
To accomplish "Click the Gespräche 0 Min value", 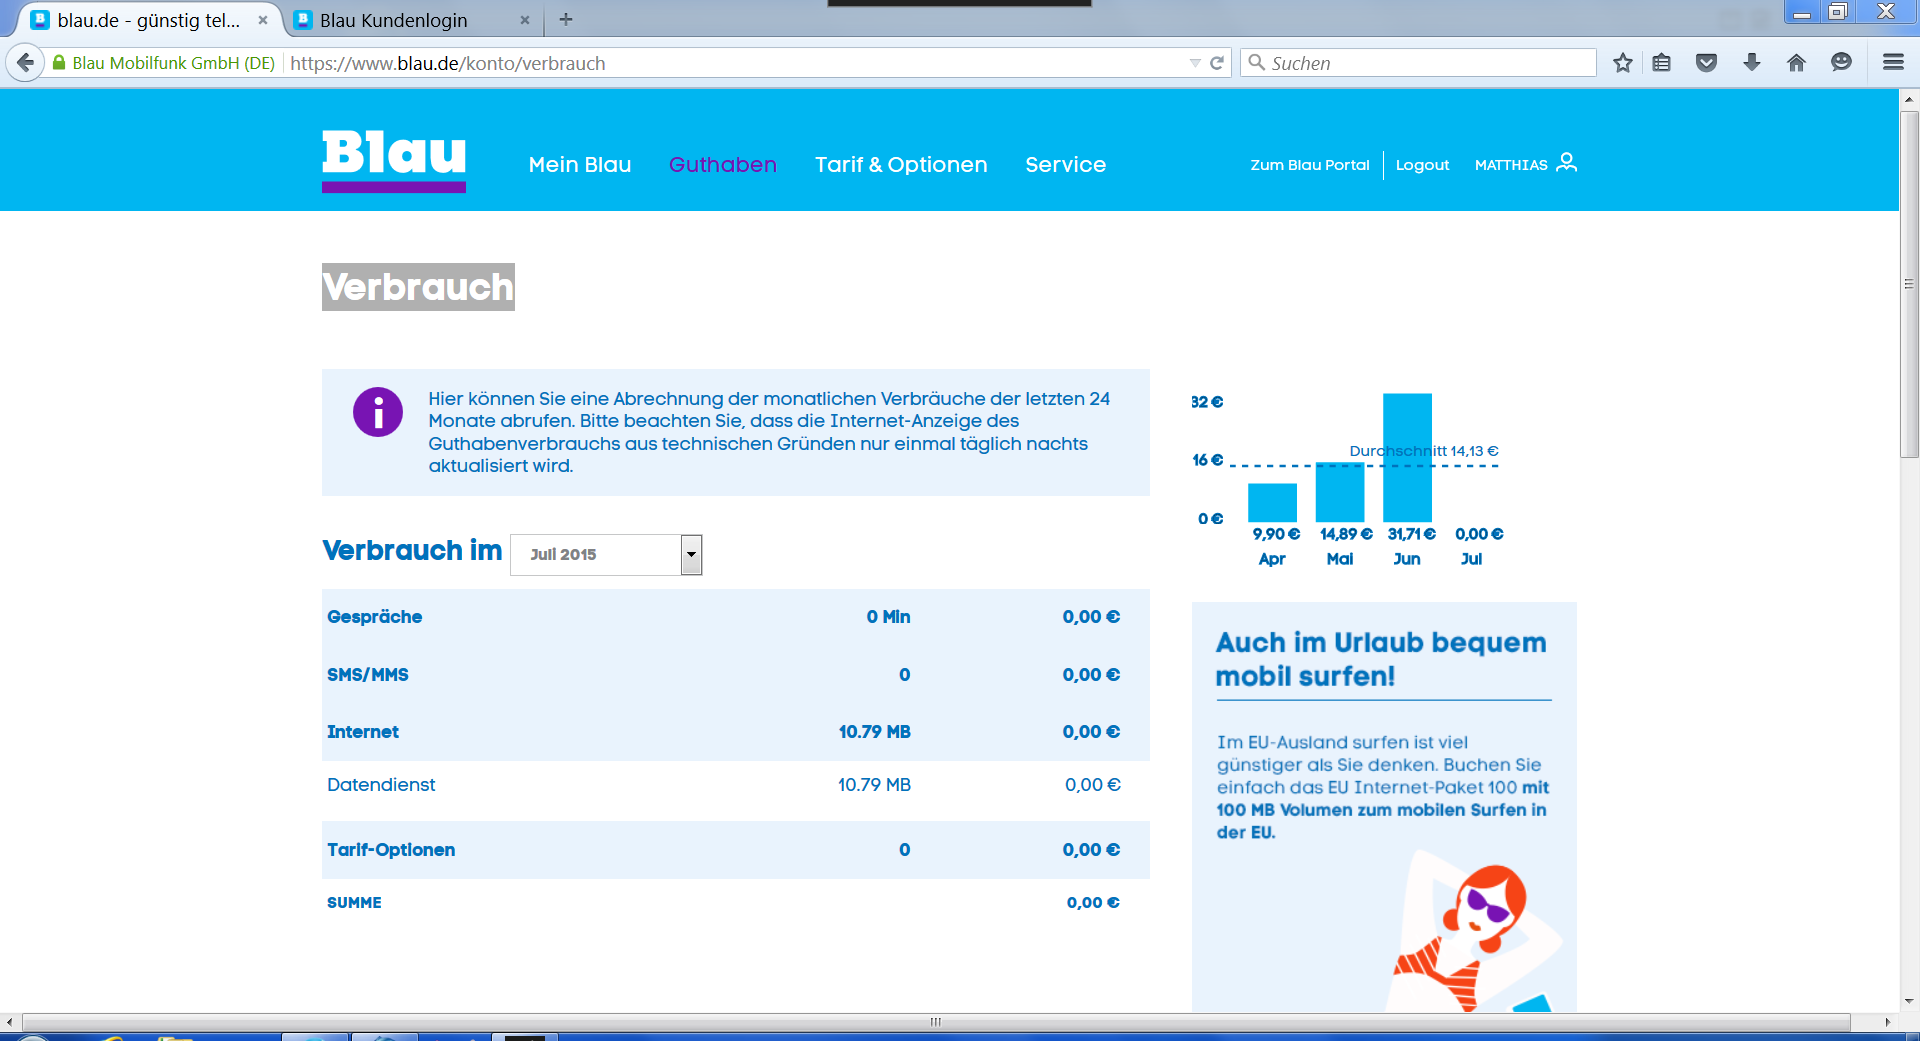I will point(888,617).
